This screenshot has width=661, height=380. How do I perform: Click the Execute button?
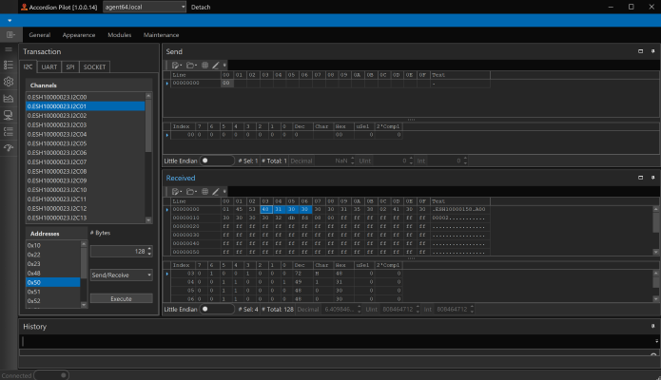click(x=121, y=299)
